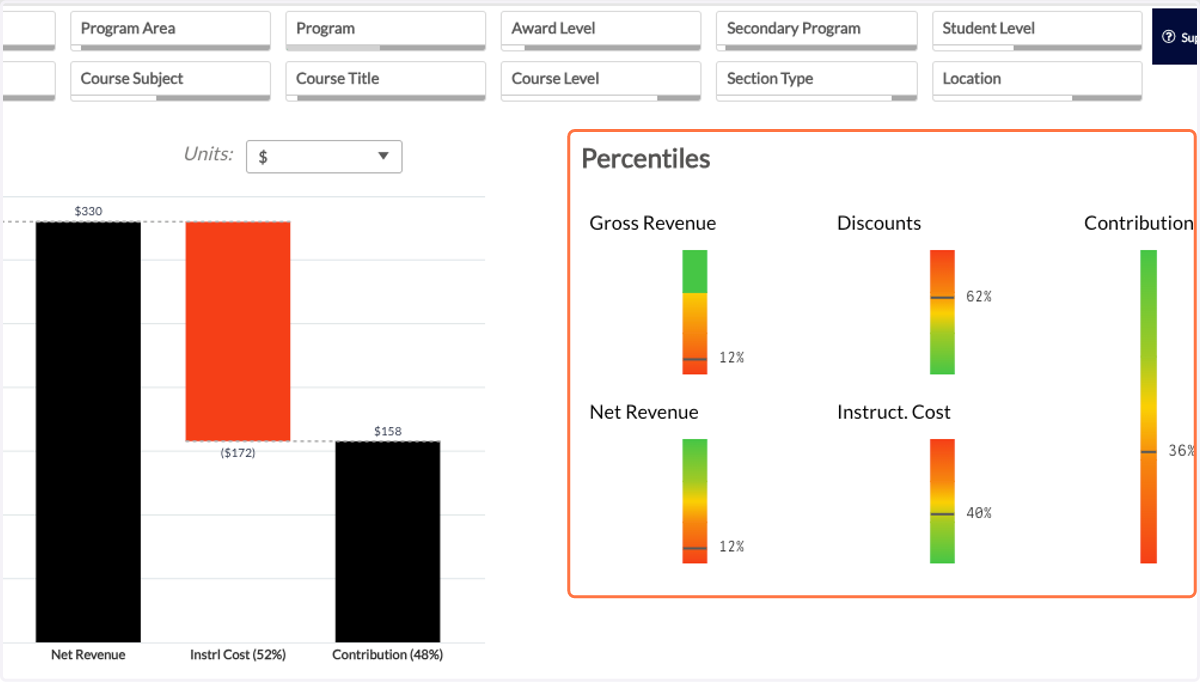
Task: Click the Discounts percentile gauge
Action: point(942,312)
